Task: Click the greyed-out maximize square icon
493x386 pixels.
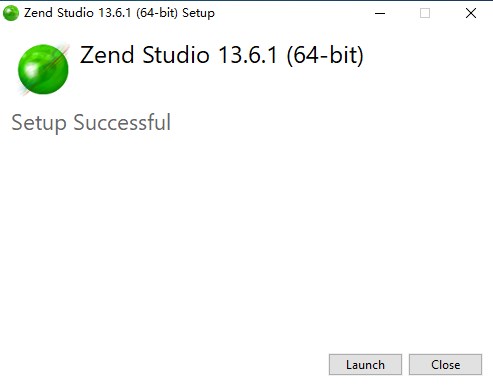Action: (x=425, y=13)
